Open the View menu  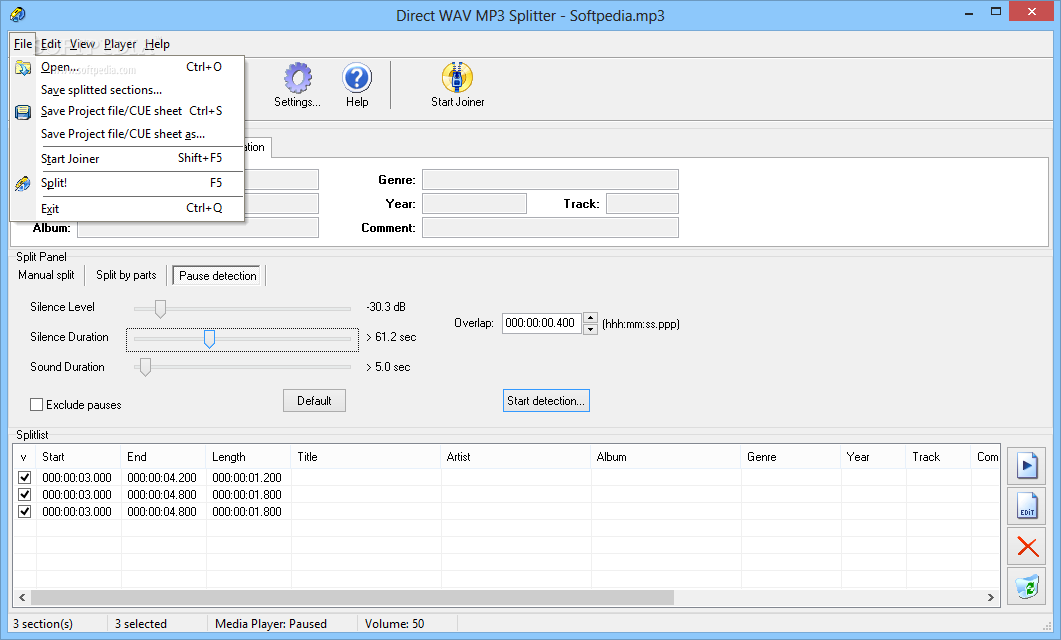click(83, 44)
